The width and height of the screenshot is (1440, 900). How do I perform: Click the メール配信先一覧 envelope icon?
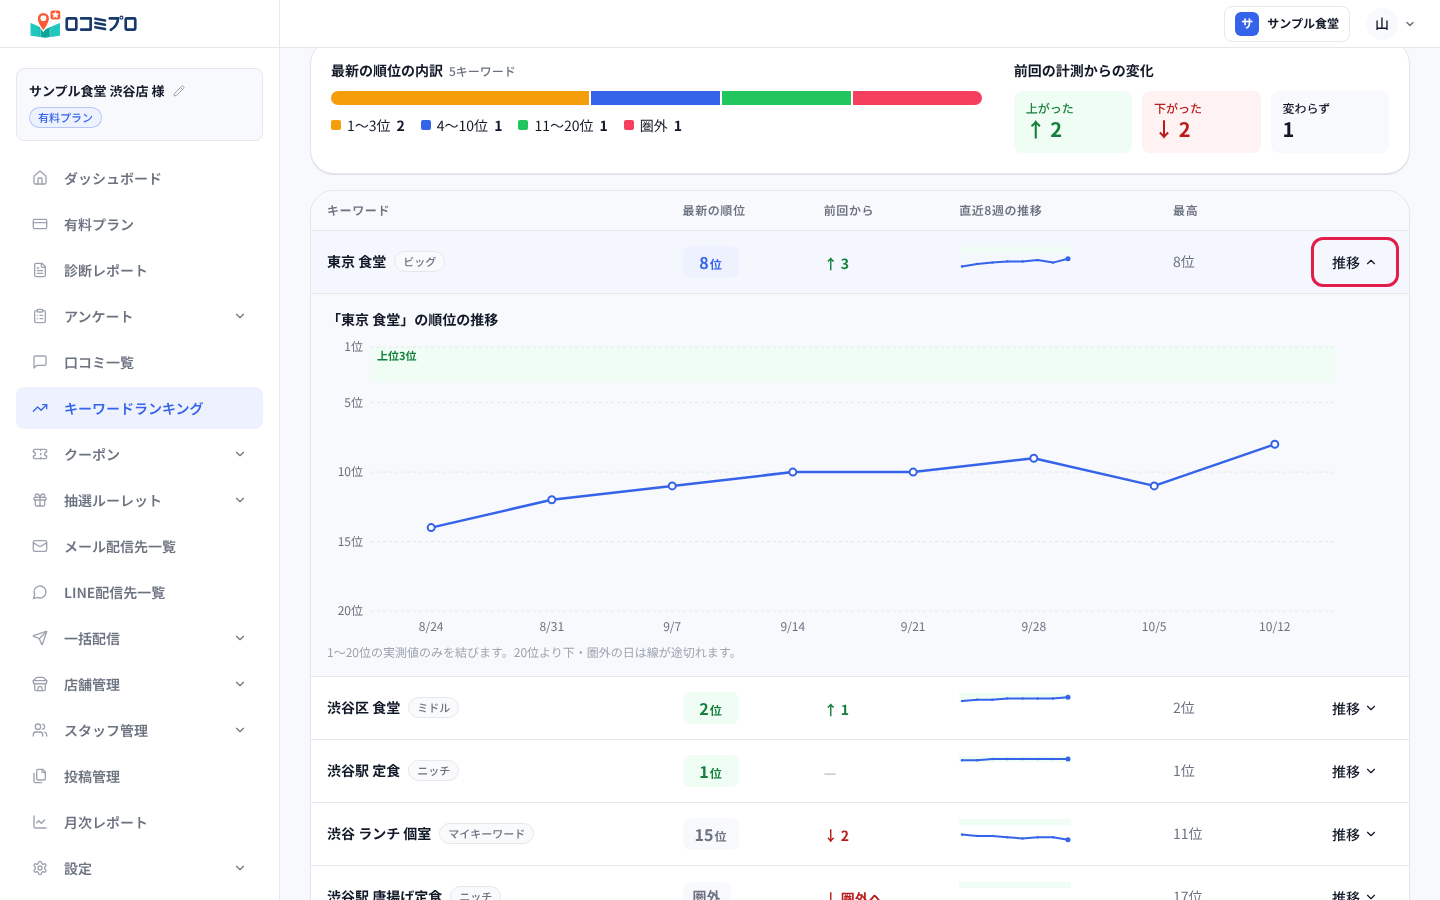tap(40, 546)
